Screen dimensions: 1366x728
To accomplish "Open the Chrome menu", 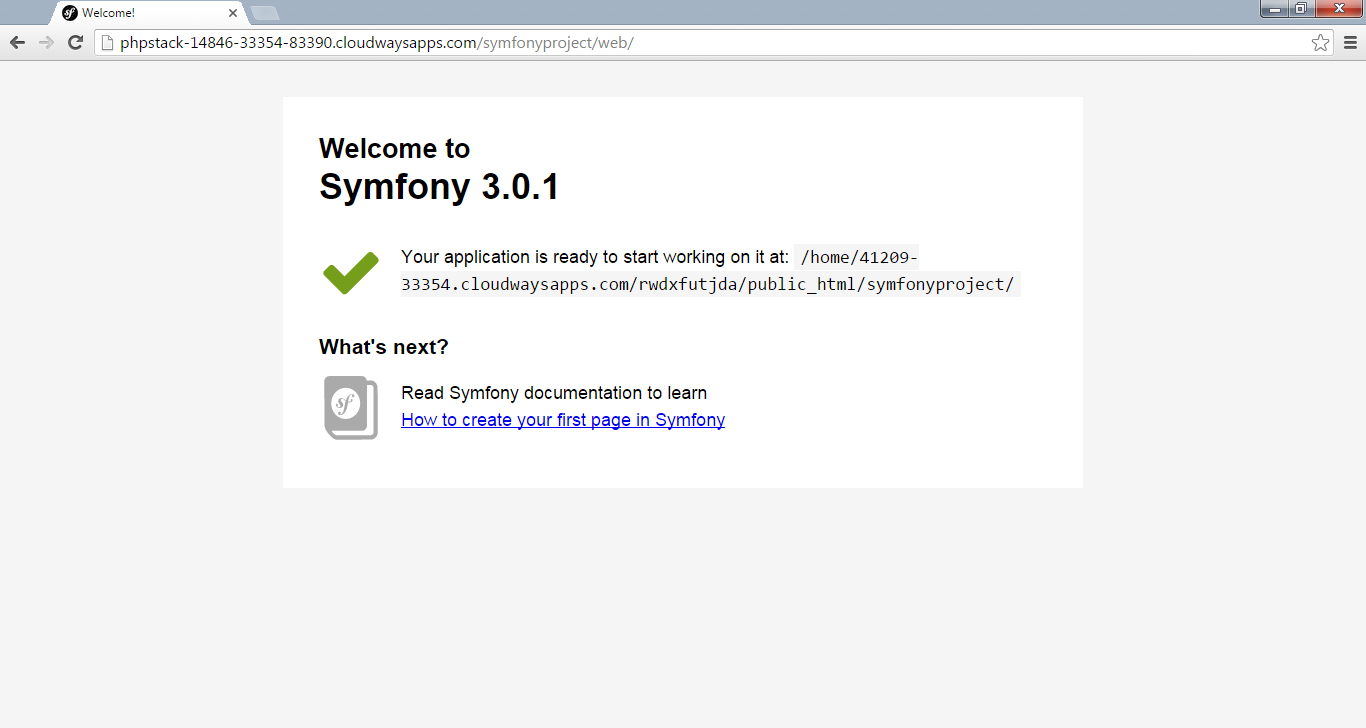I will [x=1350, y=42].
